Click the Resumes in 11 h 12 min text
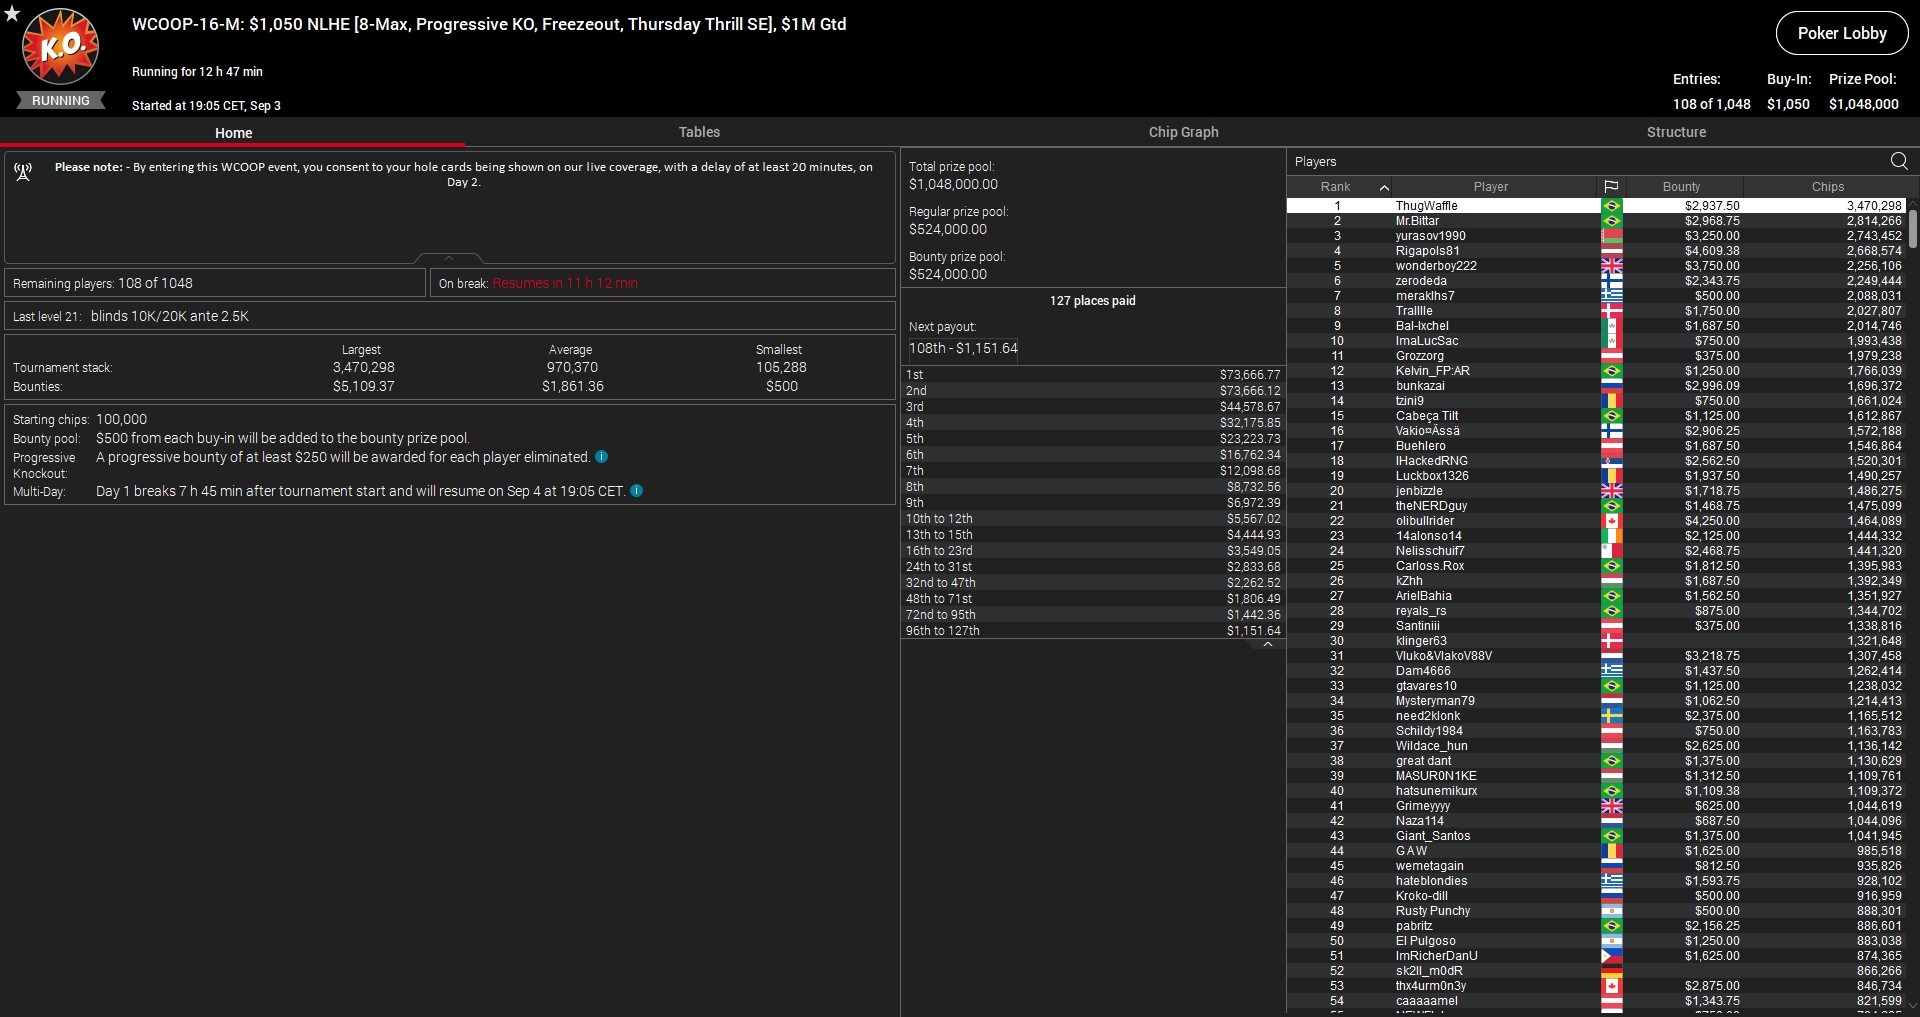This screenshot has height=1017, width=1920. point(565,283)
